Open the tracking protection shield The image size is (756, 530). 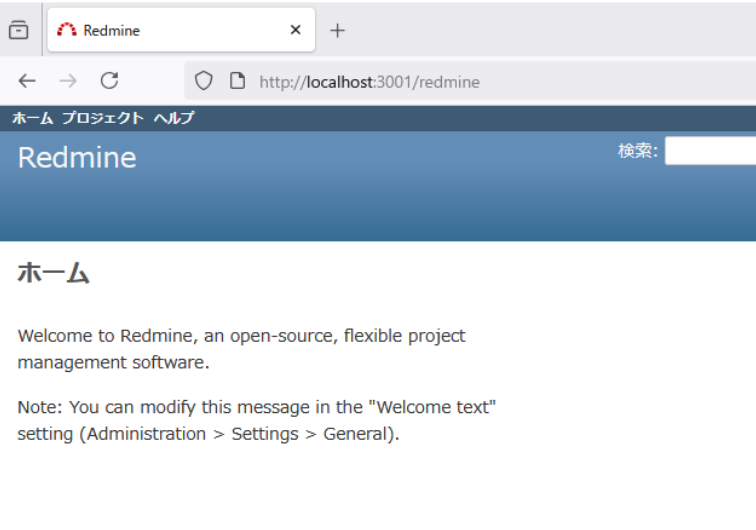point(203,81)
